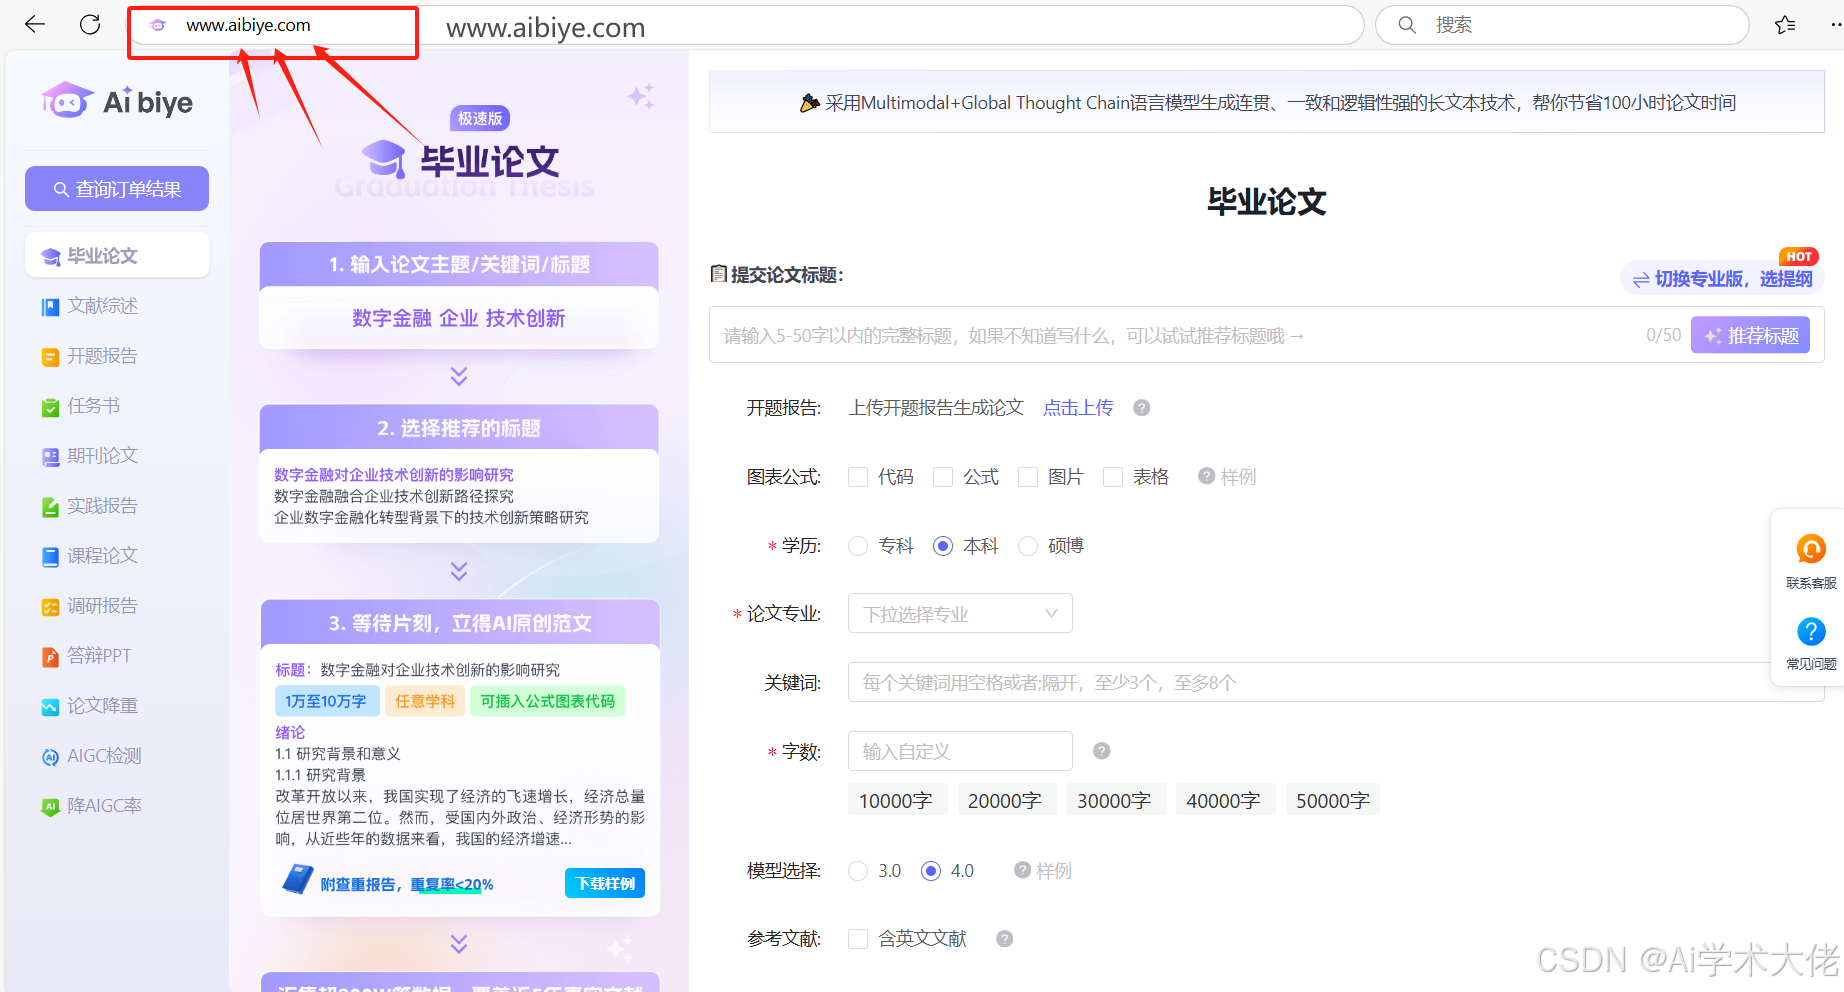Enable the 公式 checkbox under 图表公式
Viewport: 1844px width, 992px height.
(943, 476)
